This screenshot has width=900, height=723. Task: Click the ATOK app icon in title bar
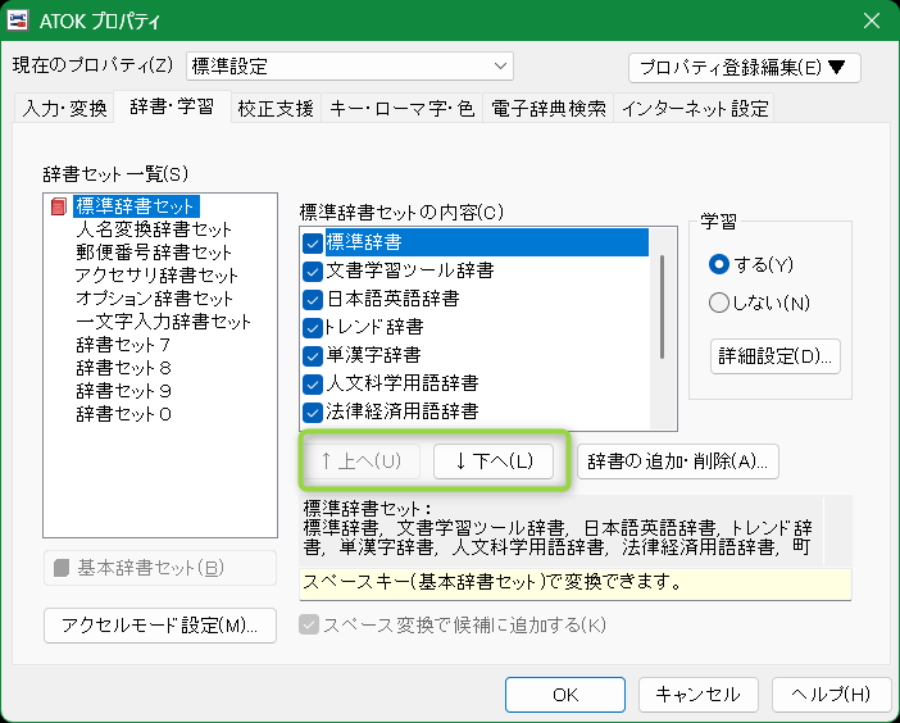click(x=18, y=21)
